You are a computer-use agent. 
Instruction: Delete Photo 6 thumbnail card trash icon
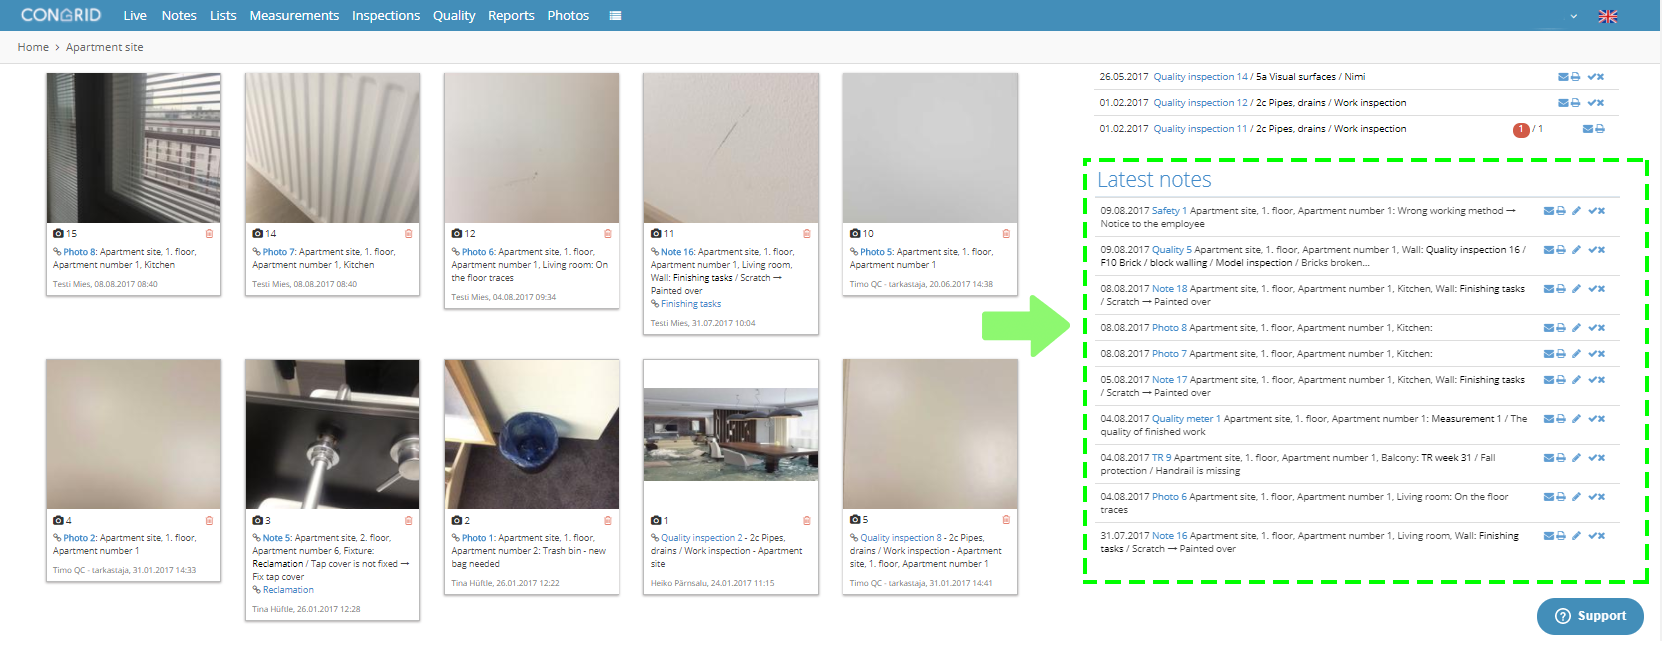pos(607,234)
